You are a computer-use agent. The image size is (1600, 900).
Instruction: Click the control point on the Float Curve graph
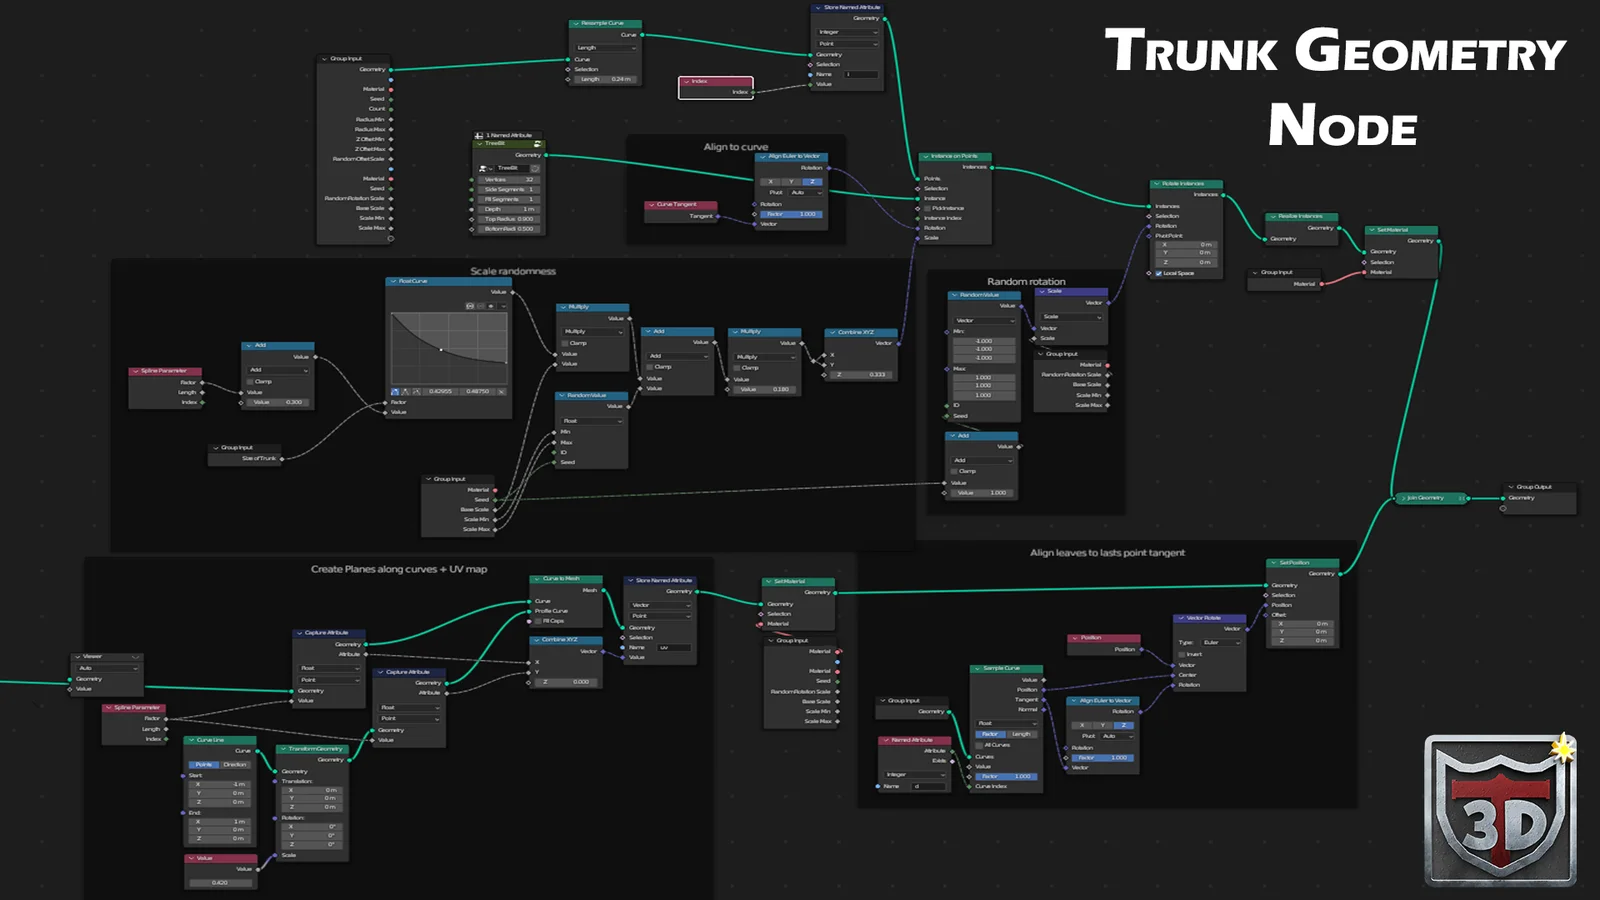441,350
